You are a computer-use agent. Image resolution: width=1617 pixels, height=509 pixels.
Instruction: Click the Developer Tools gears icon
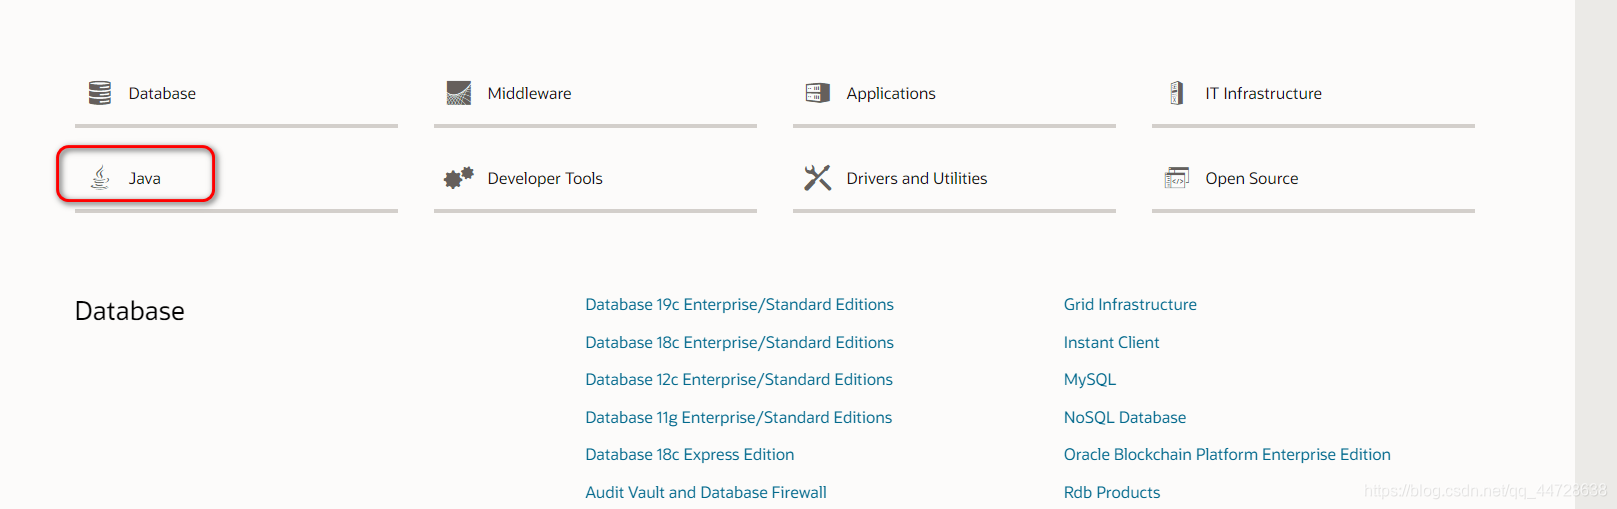point(459,178)
